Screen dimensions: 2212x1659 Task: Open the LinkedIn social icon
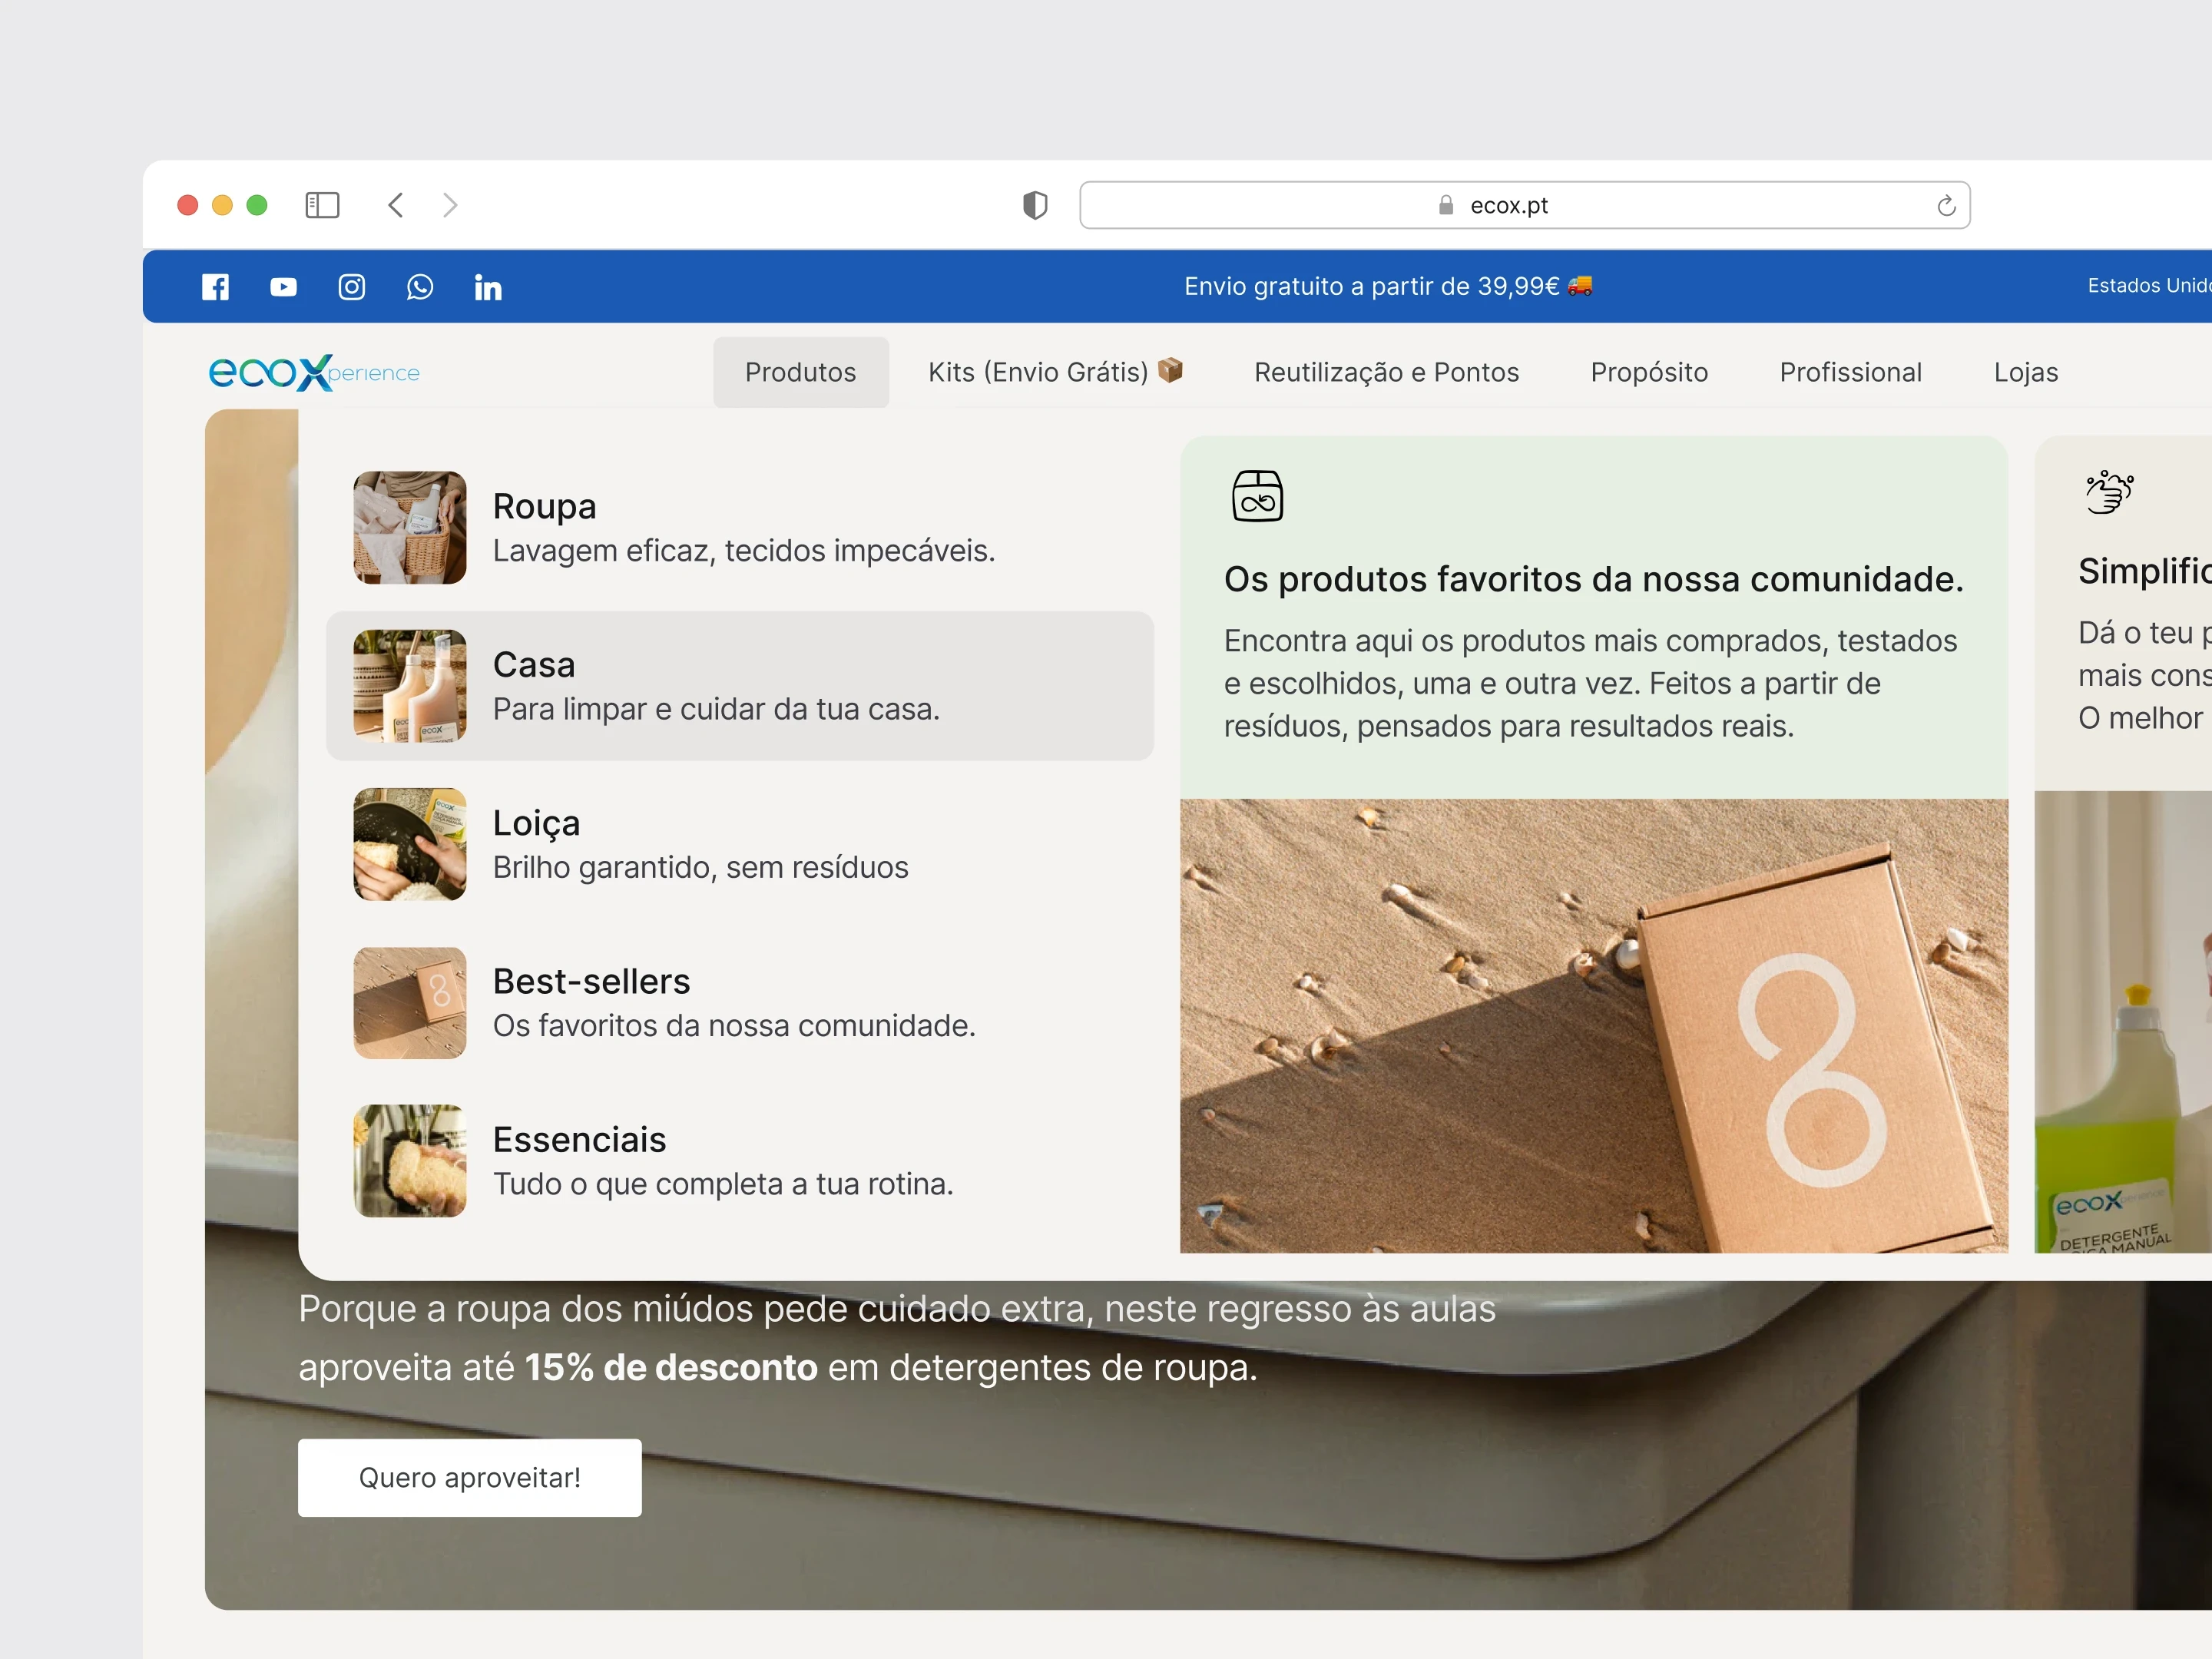tap(488, 288)
